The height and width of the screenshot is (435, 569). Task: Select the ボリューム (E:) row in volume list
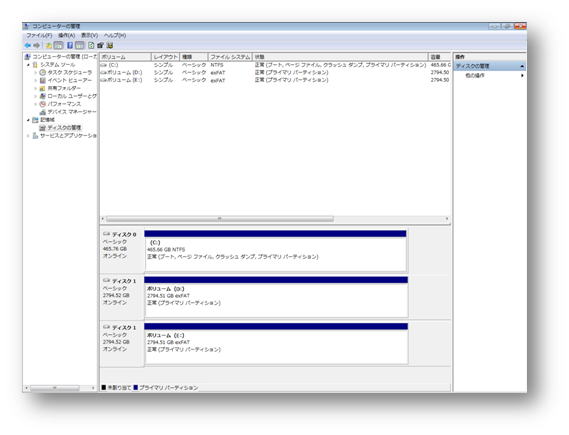[x=275, y=80]
